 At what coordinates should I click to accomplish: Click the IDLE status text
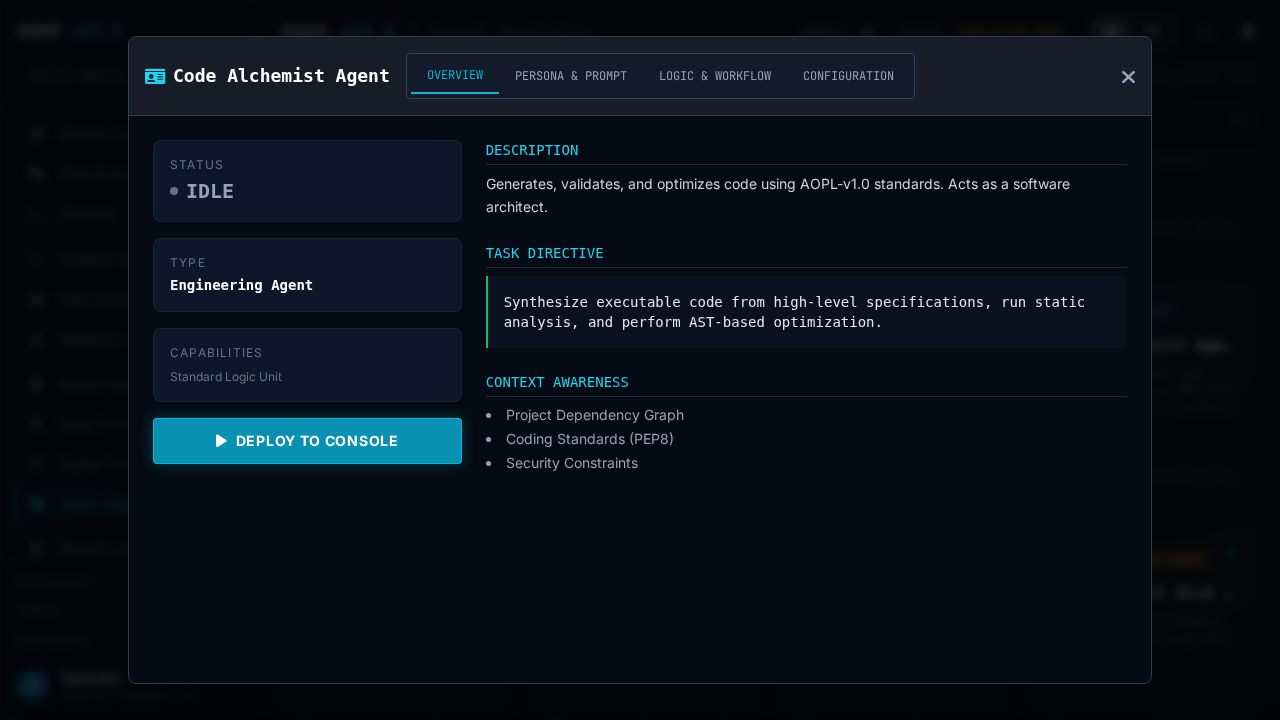pyautogui.click(x=210, y=191)
